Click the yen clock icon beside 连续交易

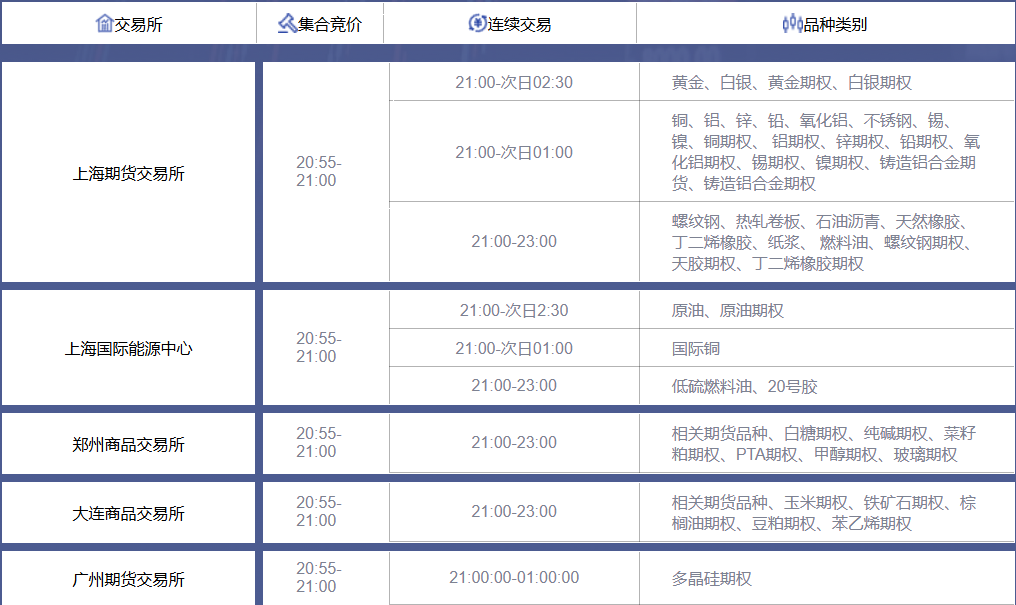click(477, 23)
